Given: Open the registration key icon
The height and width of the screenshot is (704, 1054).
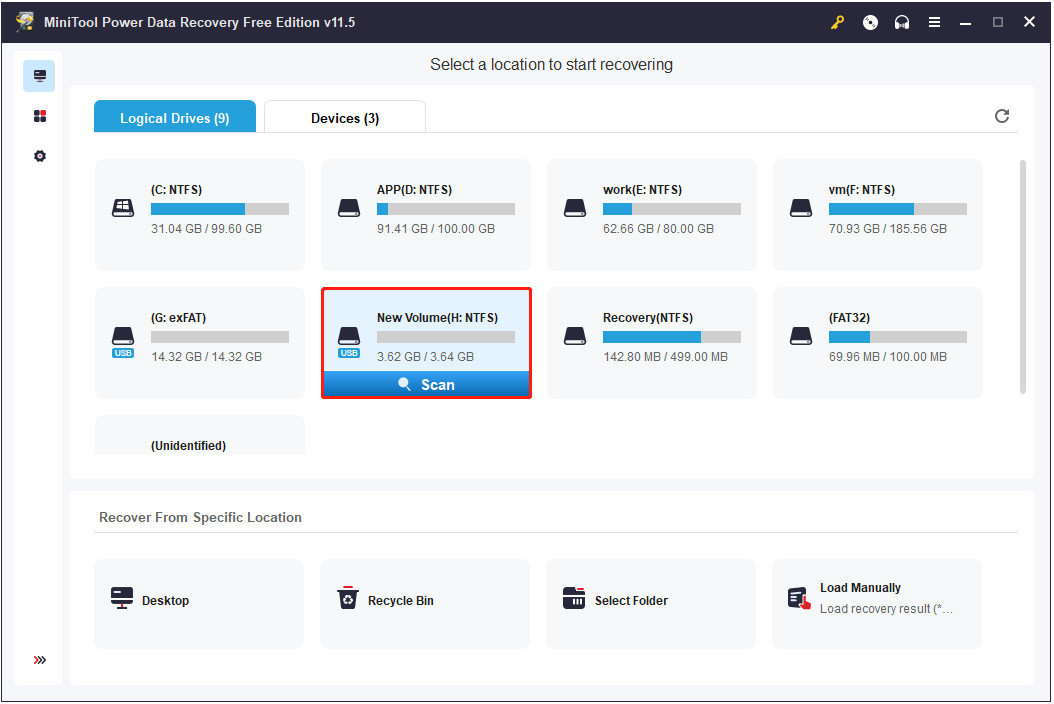Looking at the screenshot, I should pyautogui.click(x=838, y=22).
